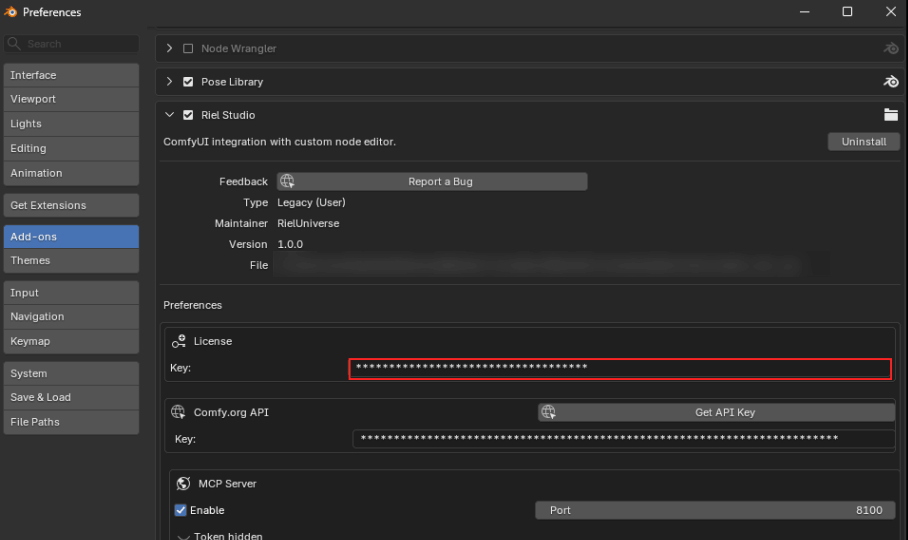Toggle the MCP Server Enable checkbox

[181, 510]
